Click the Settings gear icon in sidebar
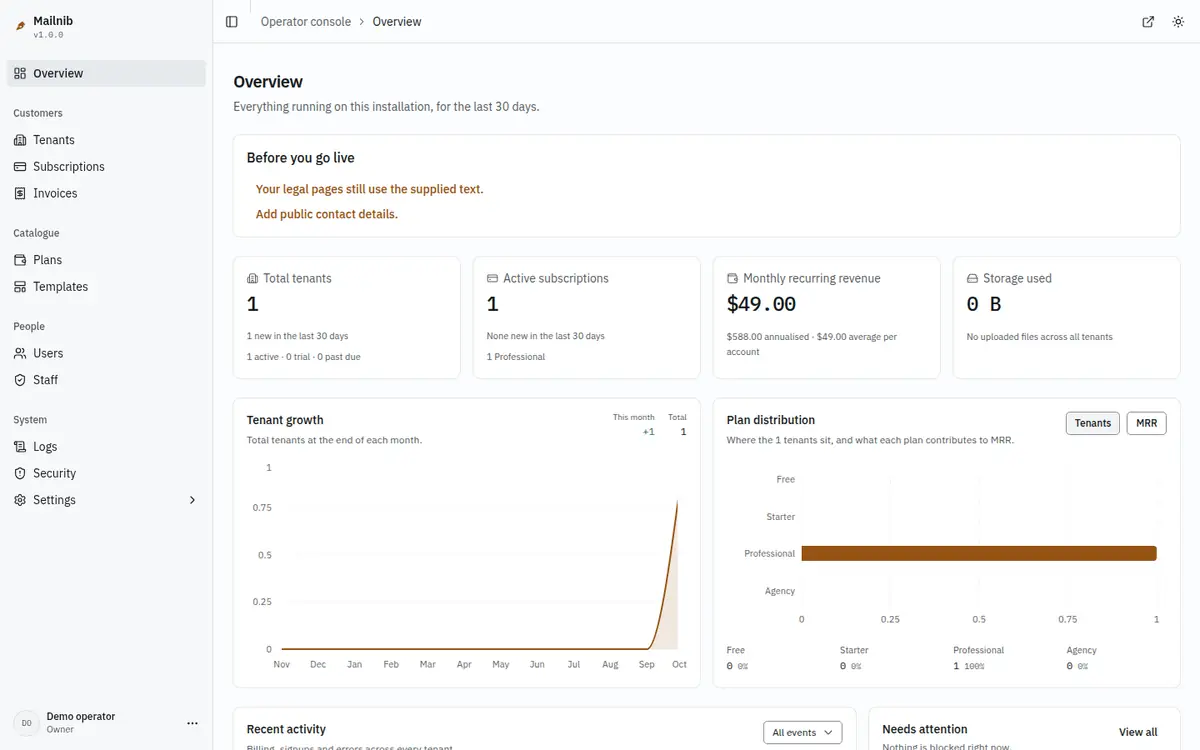 tap(20, 500)
